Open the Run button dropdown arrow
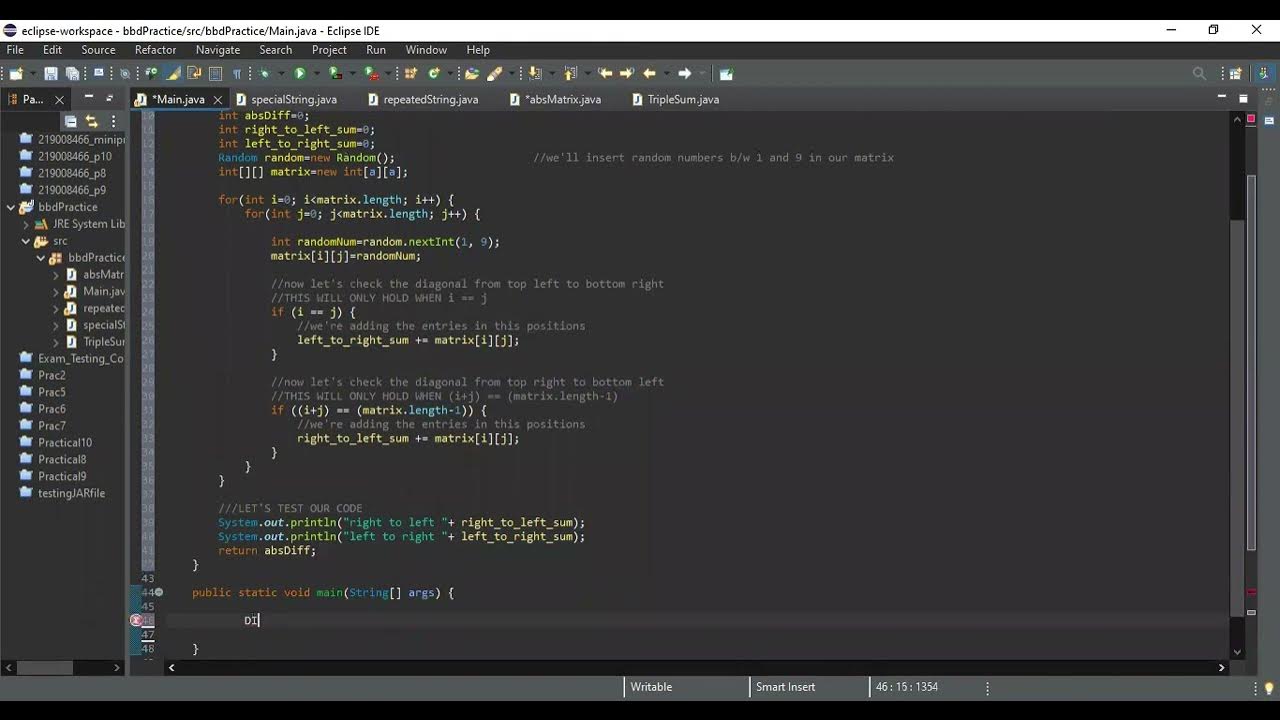Image resolution: width=1280 pixels, height=720 pixels. [x=316, y=73]
